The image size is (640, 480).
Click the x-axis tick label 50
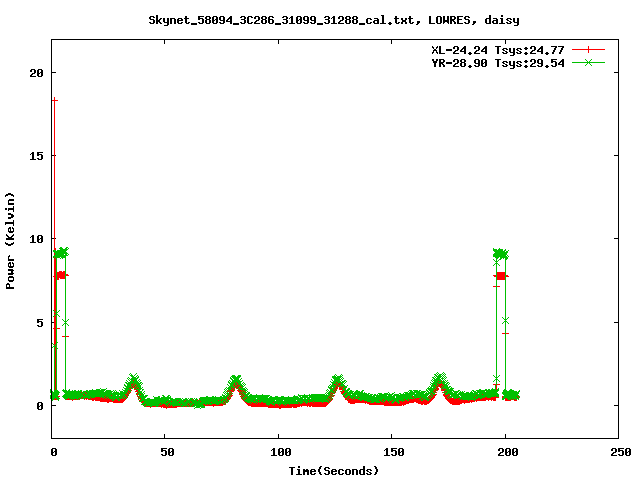pyautogui.click(x=166, y=452)
